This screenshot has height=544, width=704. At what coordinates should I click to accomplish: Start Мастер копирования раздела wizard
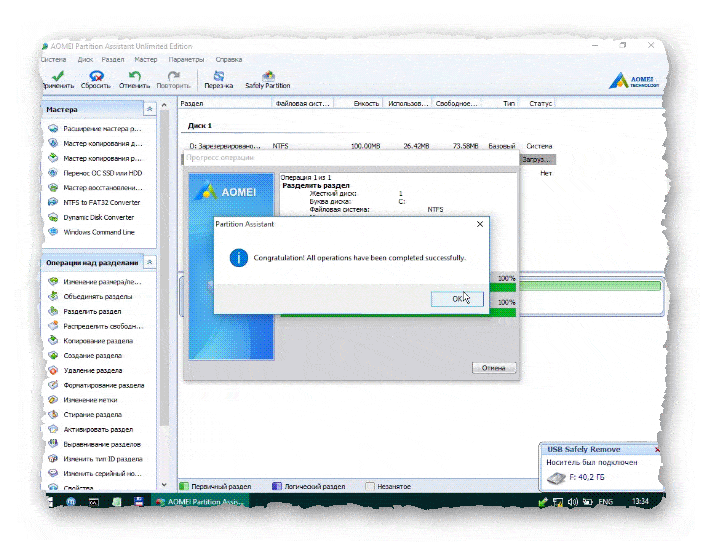point(95,158)
